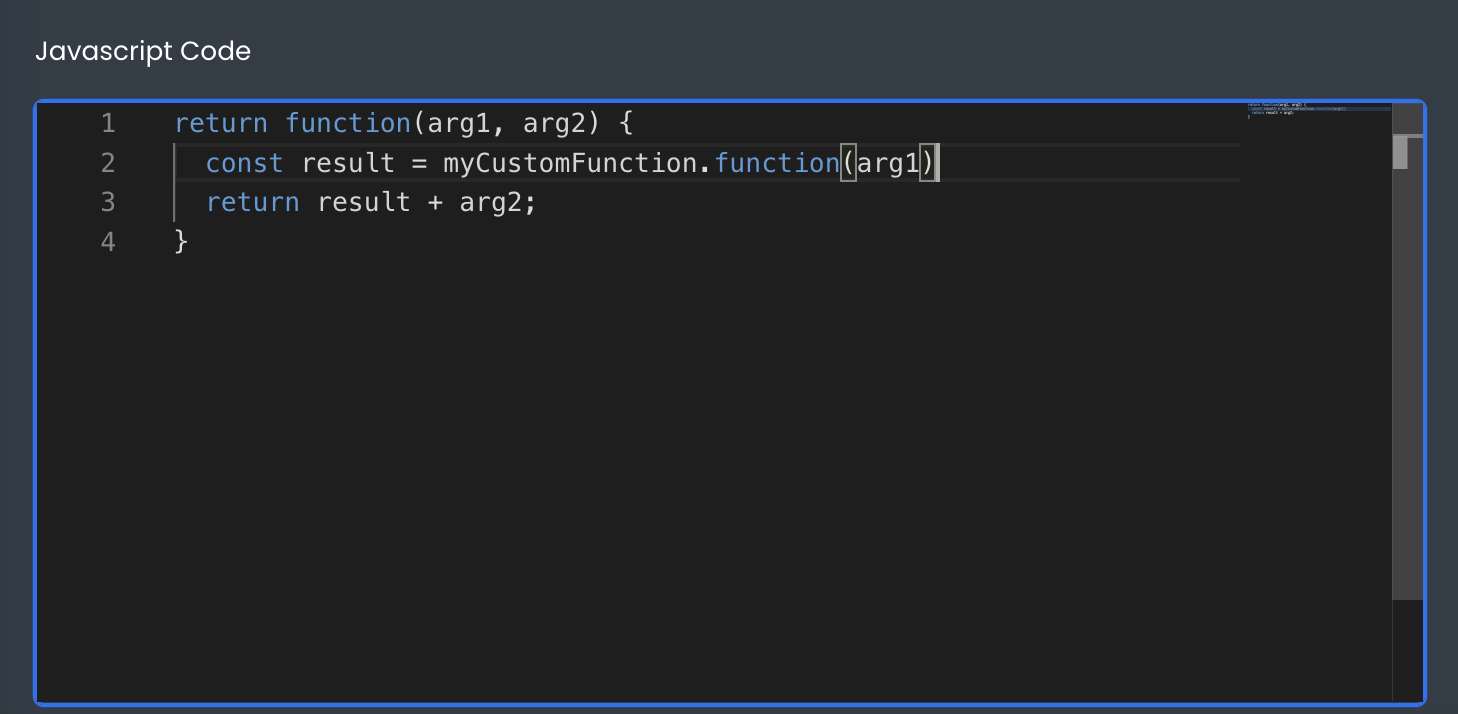This screenshot has width=1458, height=714.
Task: Click line number 1 in the gutter
Action: coord(107,124)
